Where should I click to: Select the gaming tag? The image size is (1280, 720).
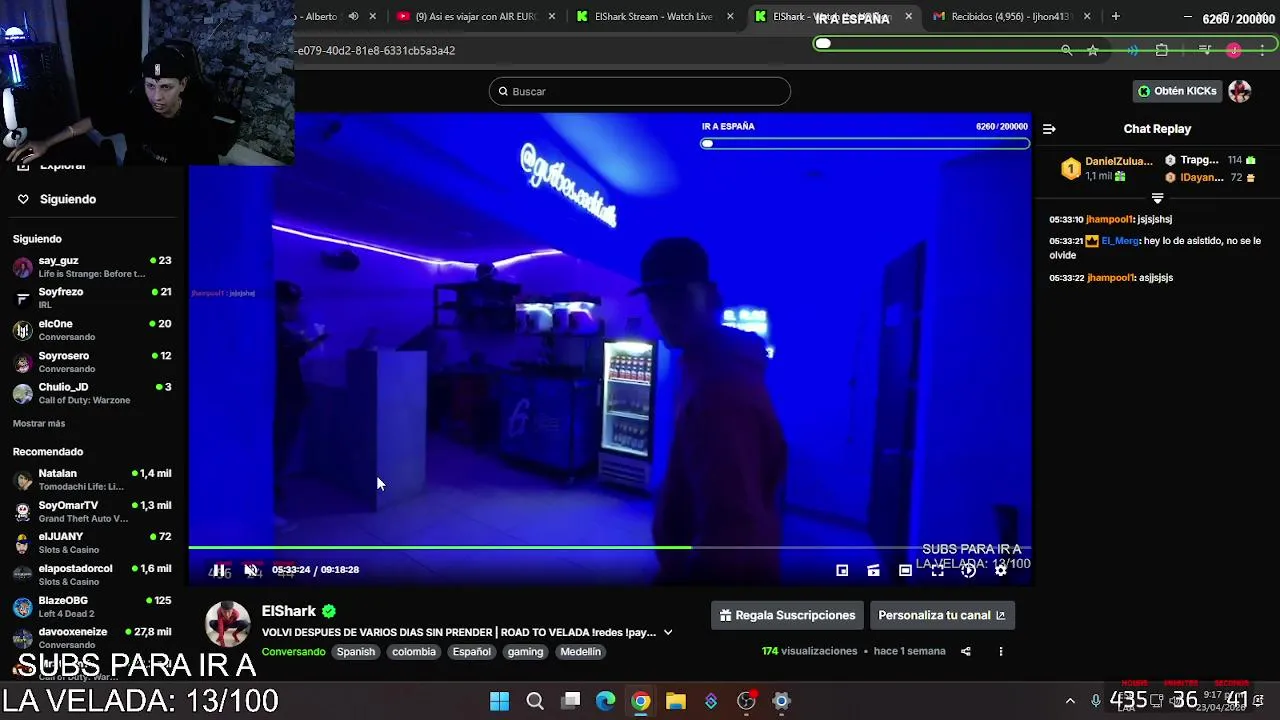click(x=525, y=651)
